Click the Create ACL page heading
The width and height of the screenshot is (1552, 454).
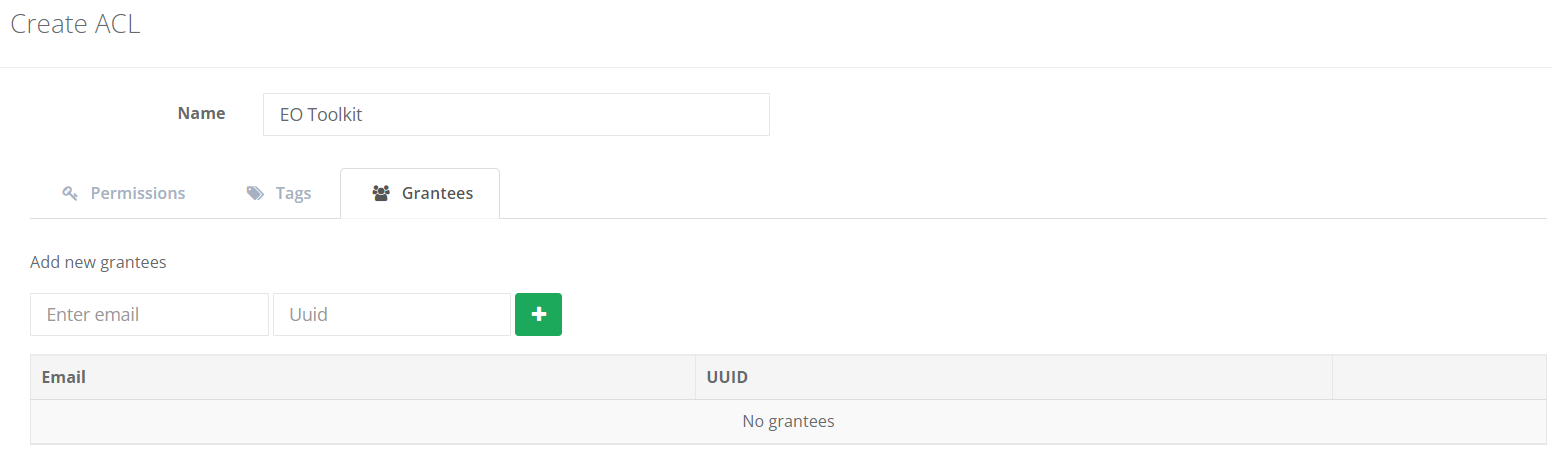tap(75, 25)
